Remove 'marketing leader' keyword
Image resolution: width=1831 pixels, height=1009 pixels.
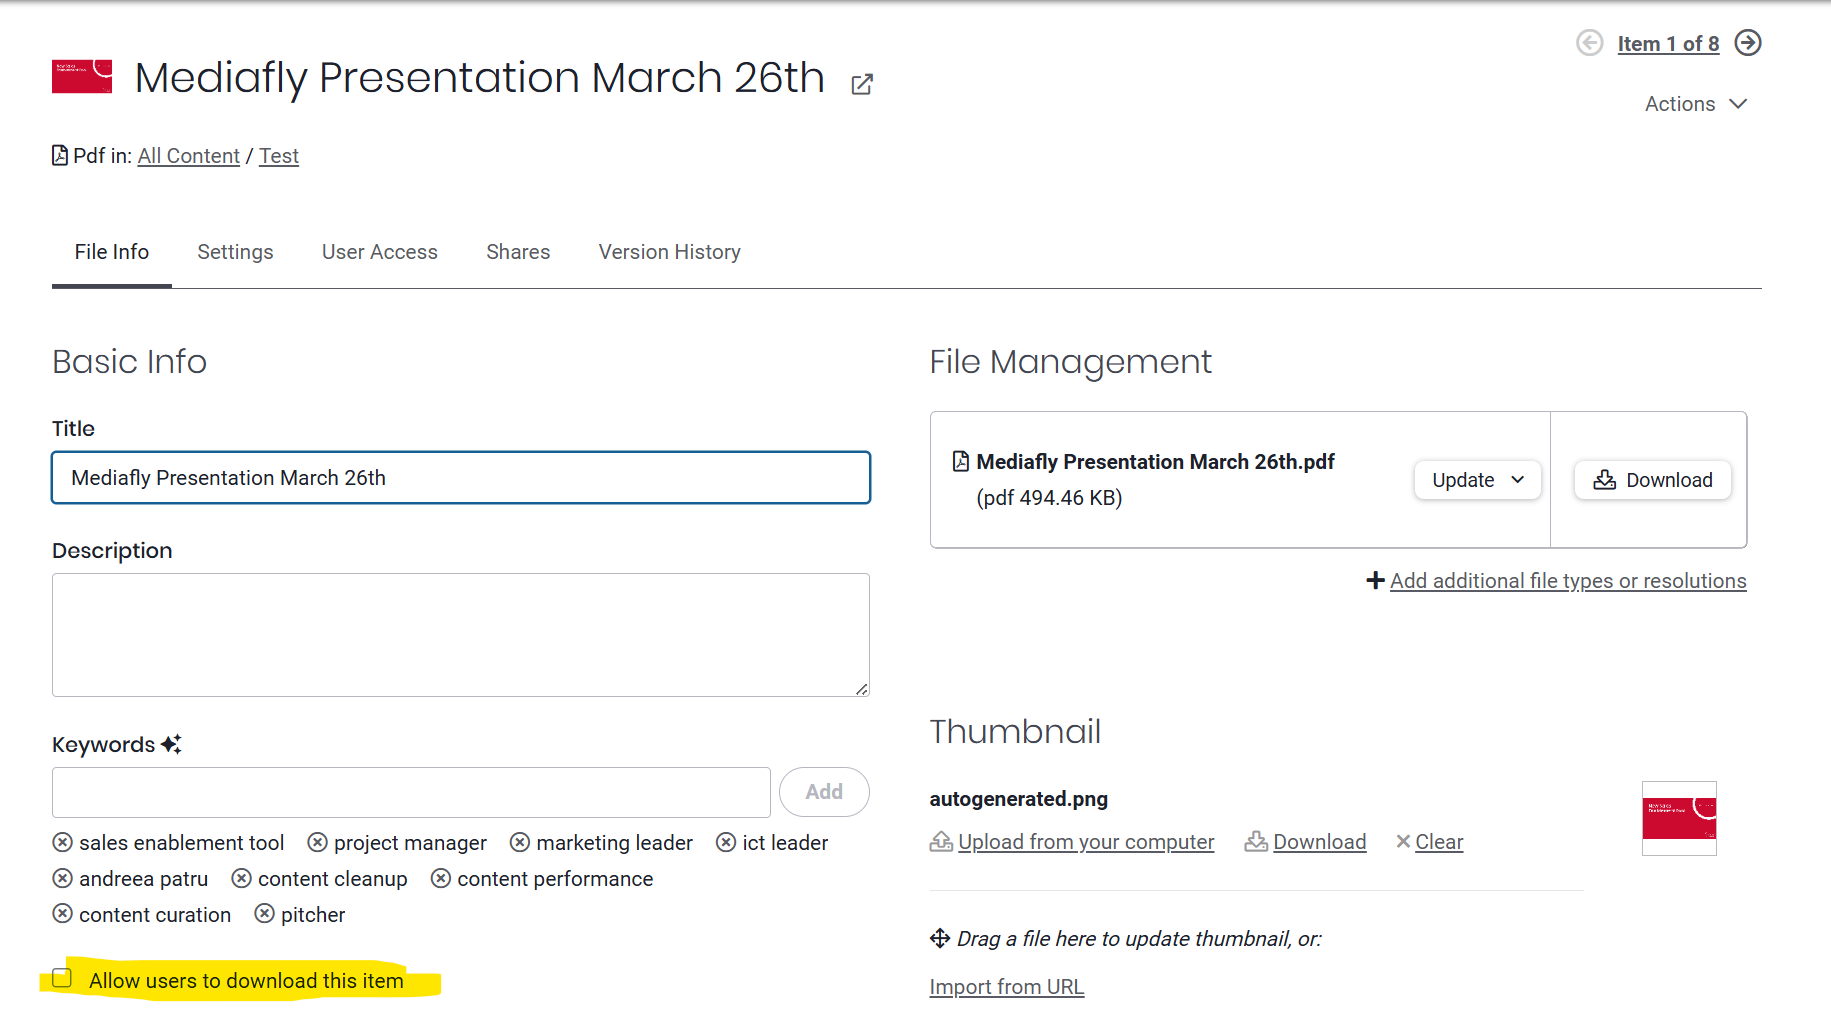[520, 843]
